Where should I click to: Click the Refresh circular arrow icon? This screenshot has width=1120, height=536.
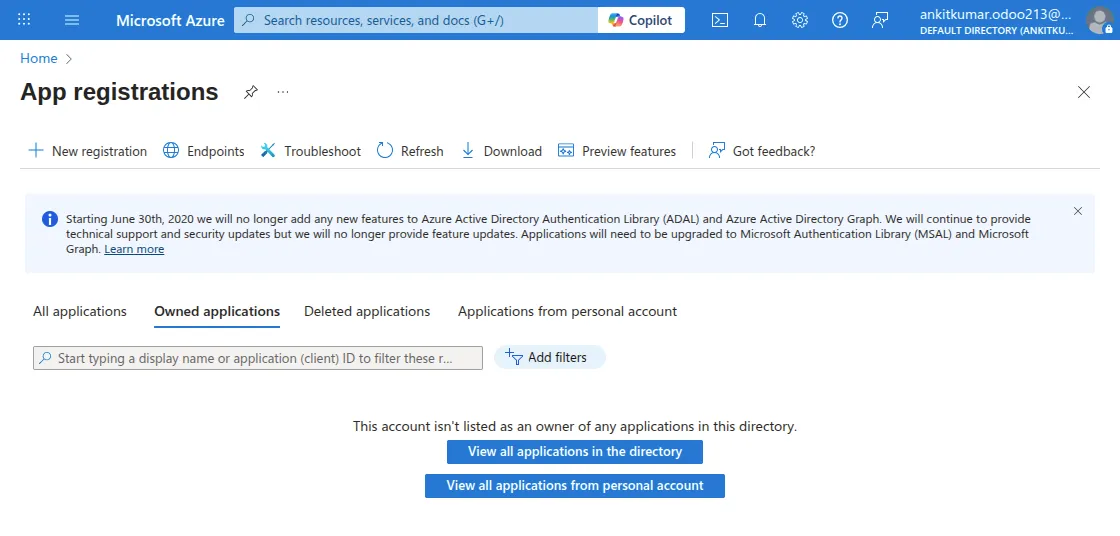385,151
